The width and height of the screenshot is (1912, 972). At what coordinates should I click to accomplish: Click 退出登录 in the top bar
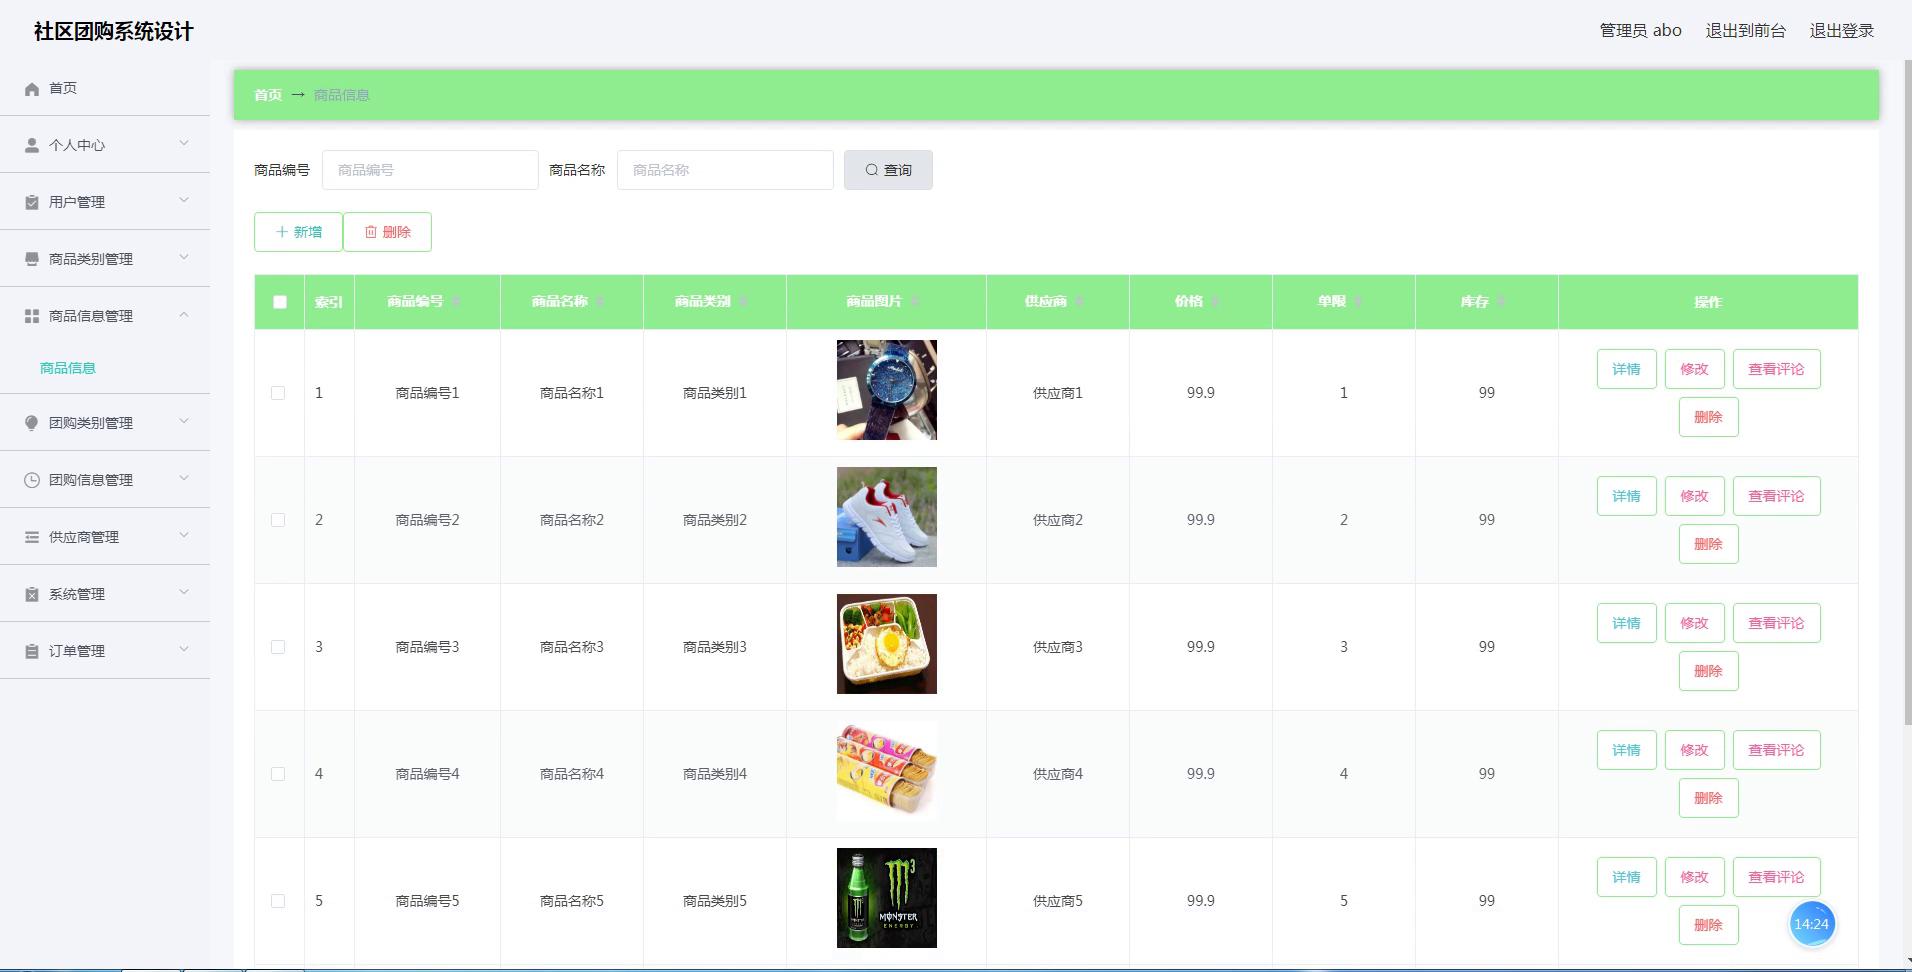(x=1841, y=31)
